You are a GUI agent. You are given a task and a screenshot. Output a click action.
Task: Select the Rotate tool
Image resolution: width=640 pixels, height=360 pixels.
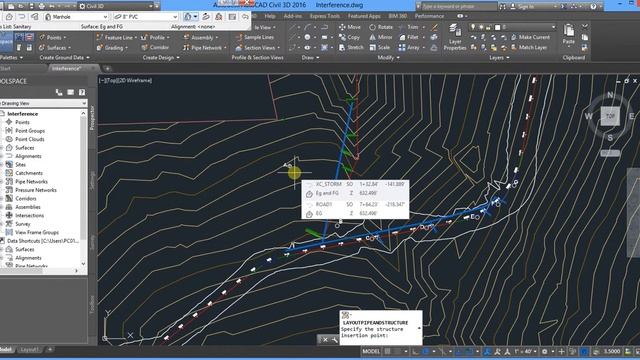click(x=381, y=27)
